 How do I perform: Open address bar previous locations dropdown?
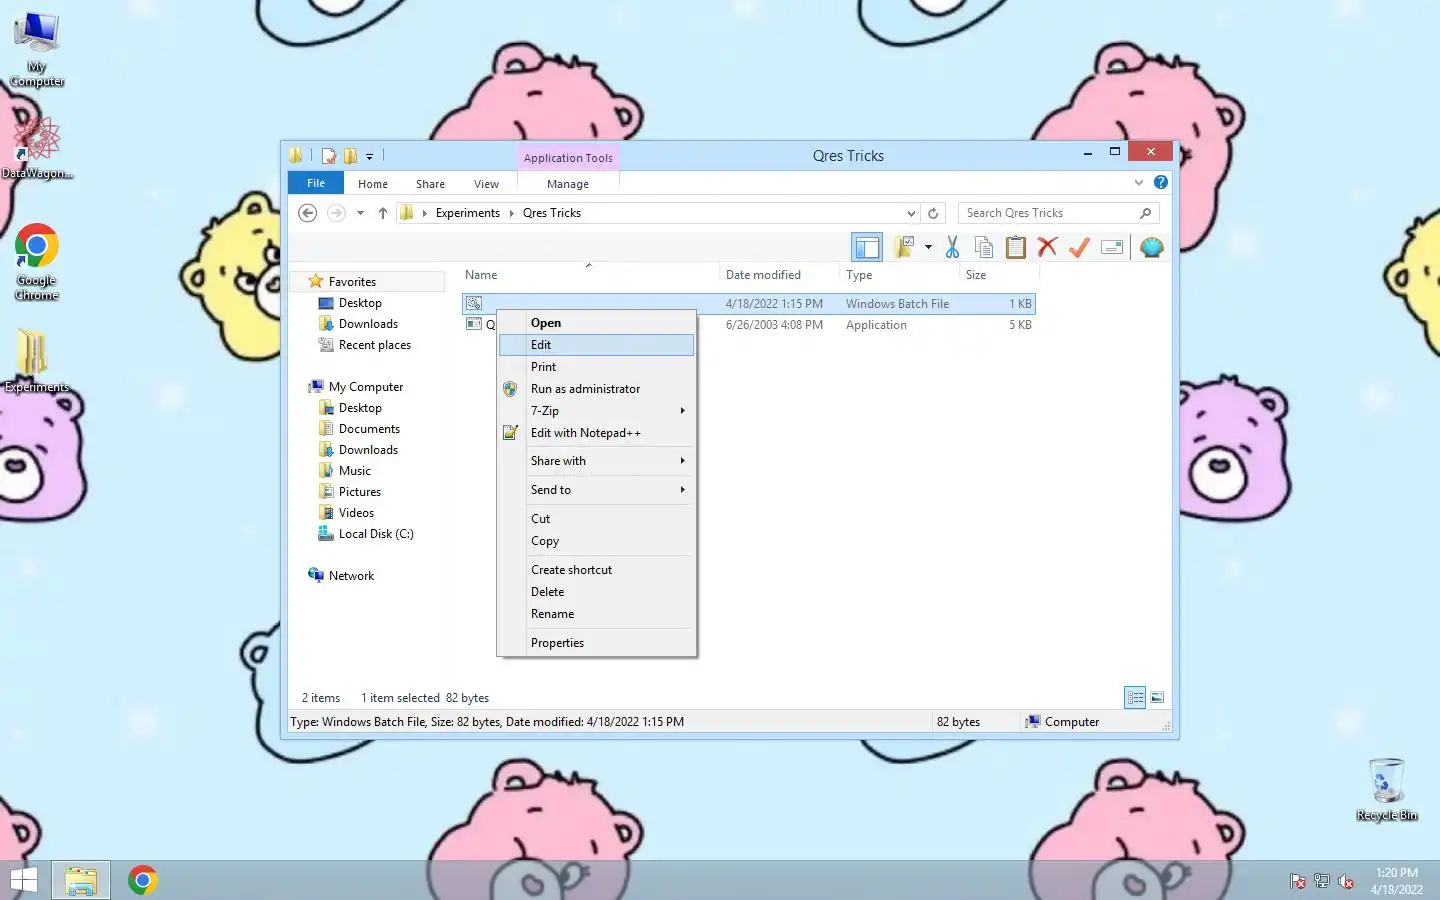tap(911, 213)
